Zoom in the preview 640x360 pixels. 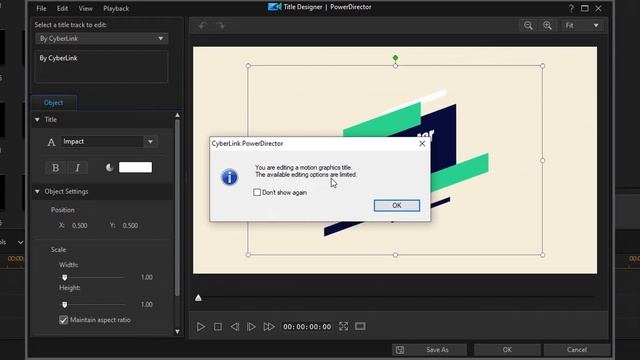click(x=547, y=26)
